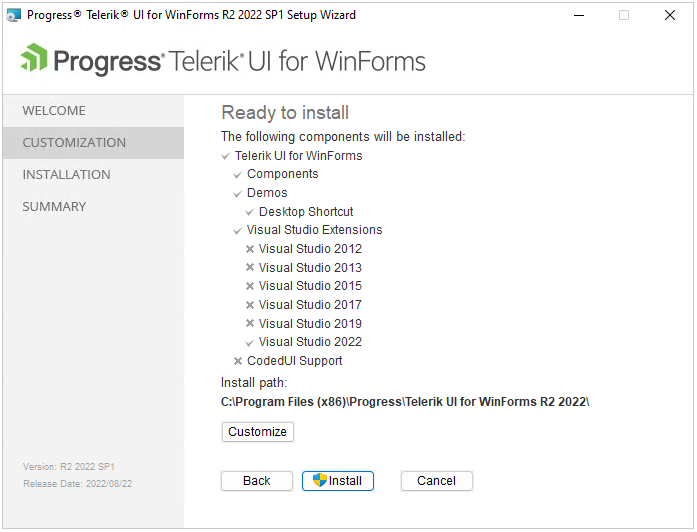Go back with the Back button
The height and width of the screenshot is (532, 697).
pos(257,481)
